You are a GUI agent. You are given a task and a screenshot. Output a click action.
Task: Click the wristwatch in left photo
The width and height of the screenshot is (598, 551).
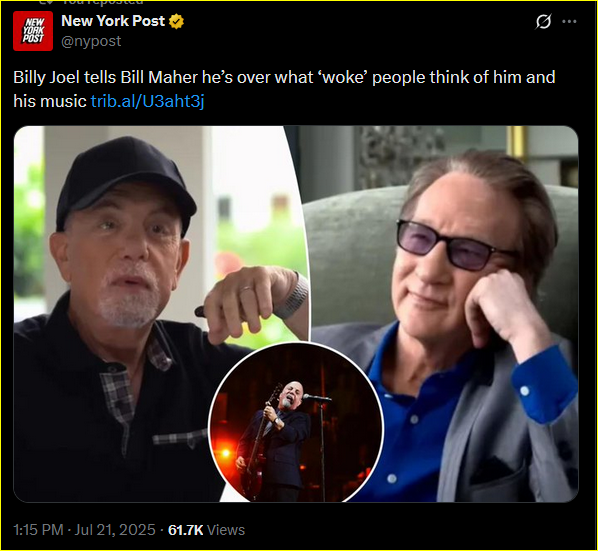click(294, 296)
